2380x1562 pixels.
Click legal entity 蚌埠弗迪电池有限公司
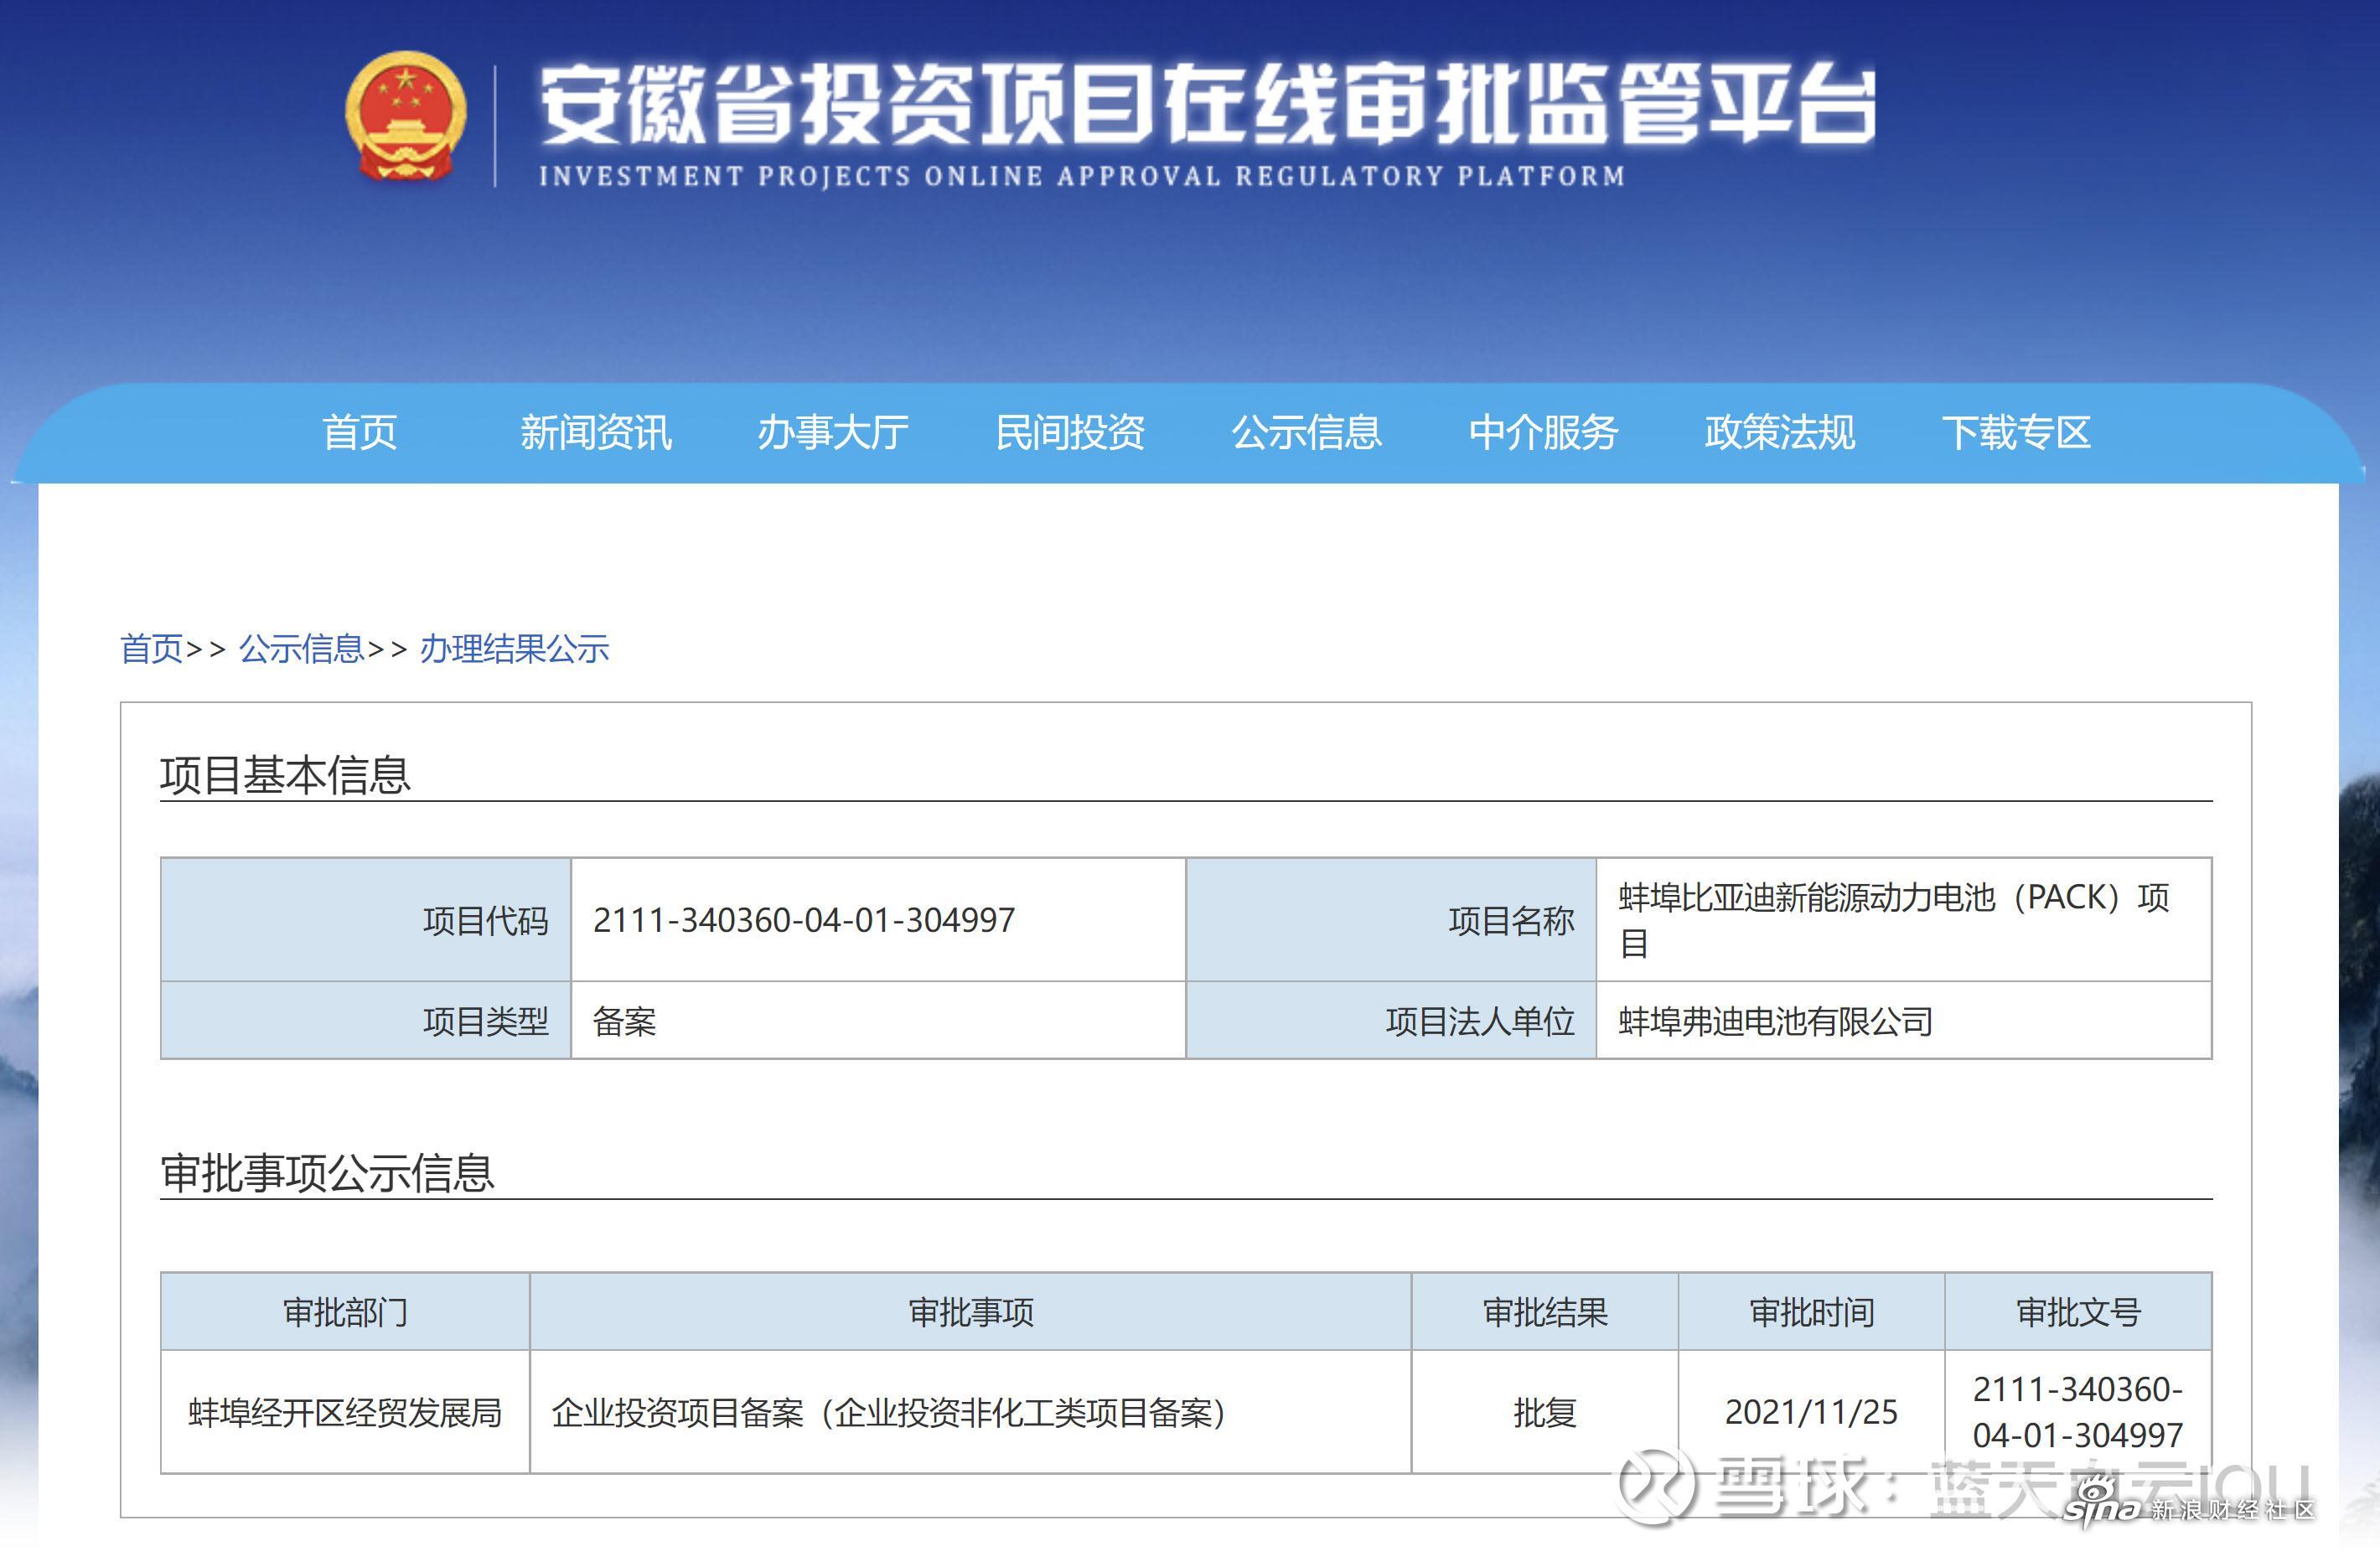coord(1776,1021)
